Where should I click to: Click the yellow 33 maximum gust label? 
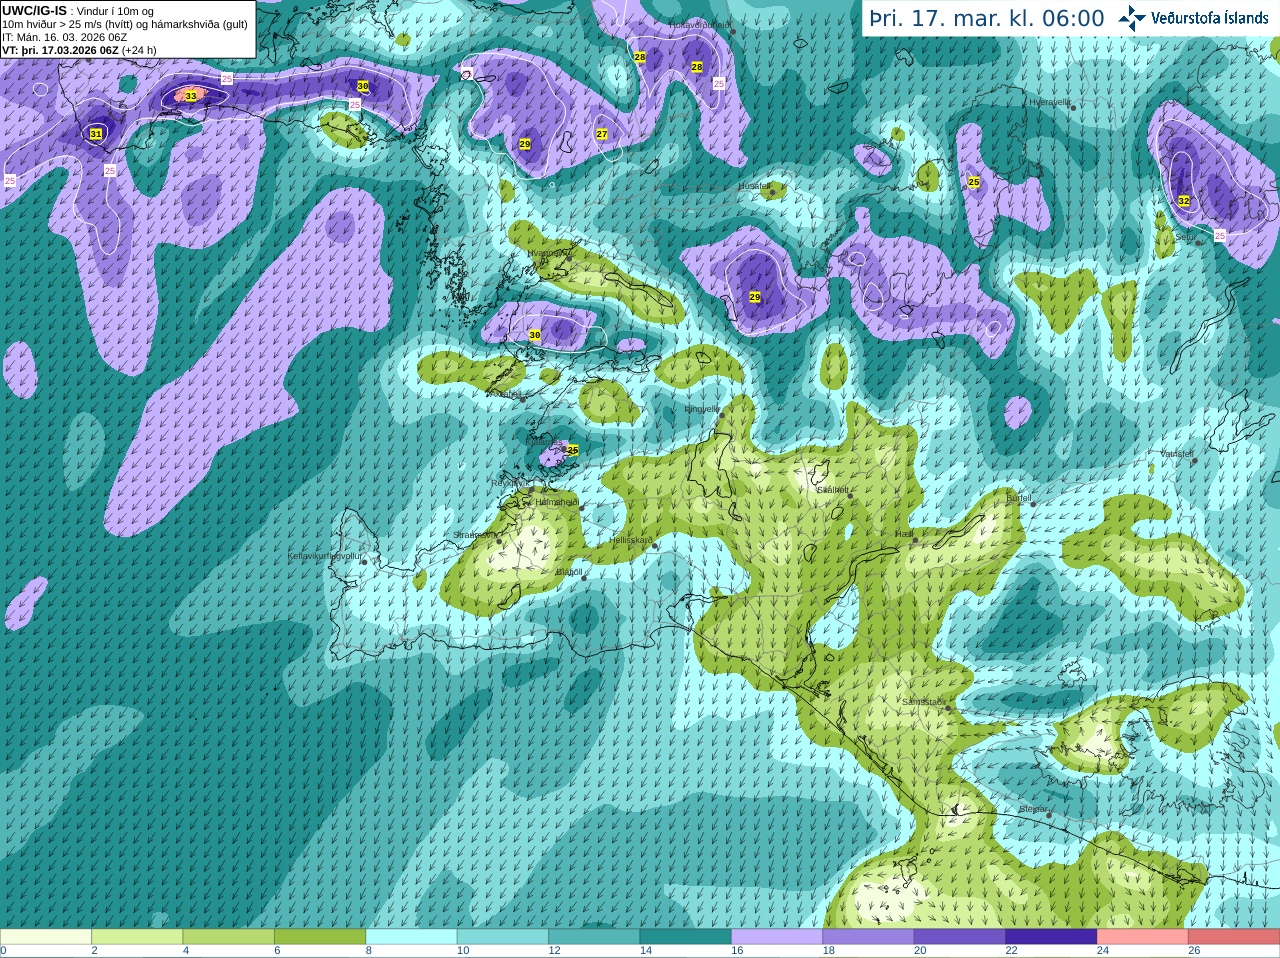[191, 96]
